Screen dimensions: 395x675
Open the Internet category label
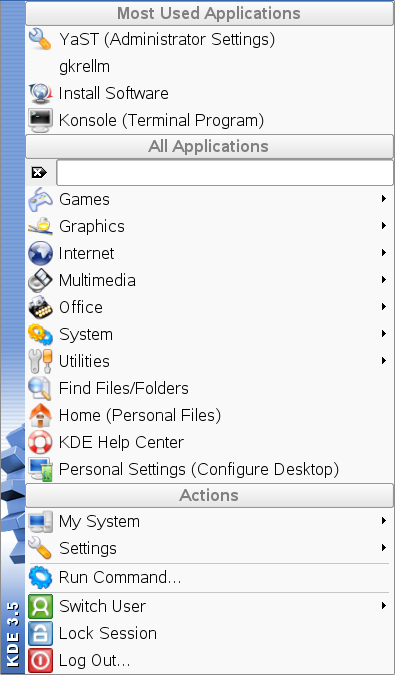[x=86, y=253]
